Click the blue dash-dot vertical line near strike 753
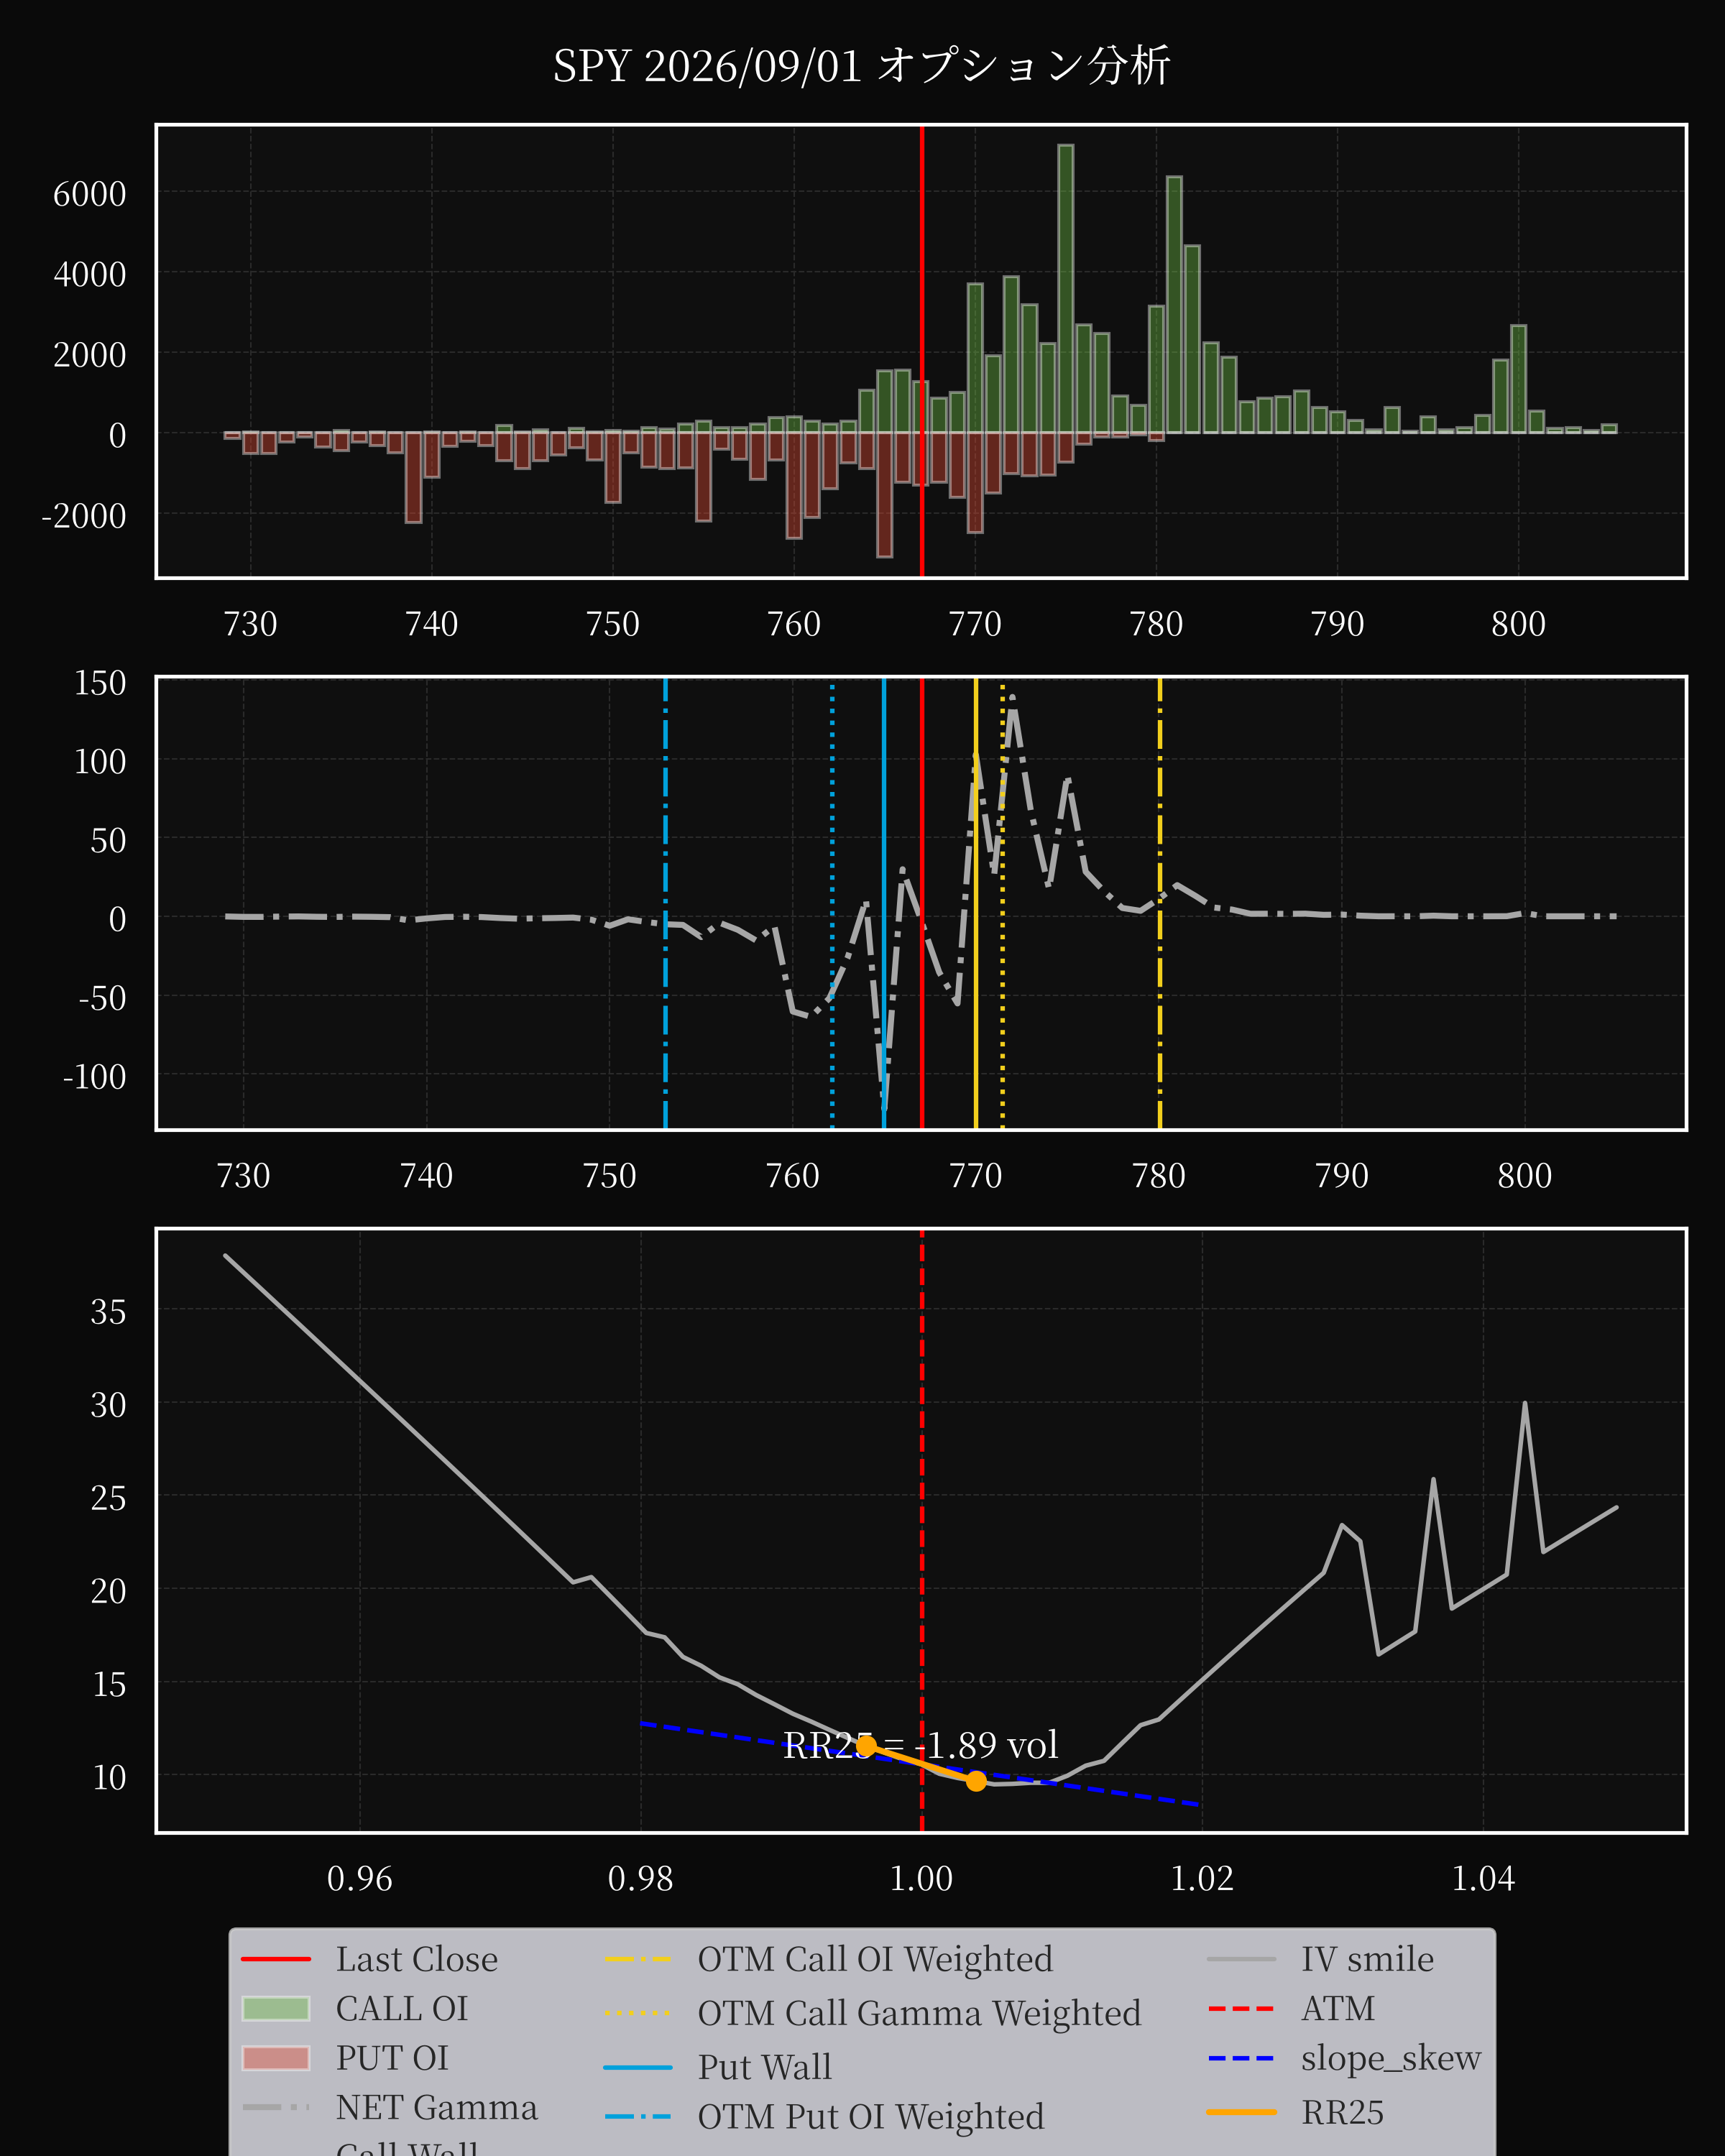 [x=665, y=903]
